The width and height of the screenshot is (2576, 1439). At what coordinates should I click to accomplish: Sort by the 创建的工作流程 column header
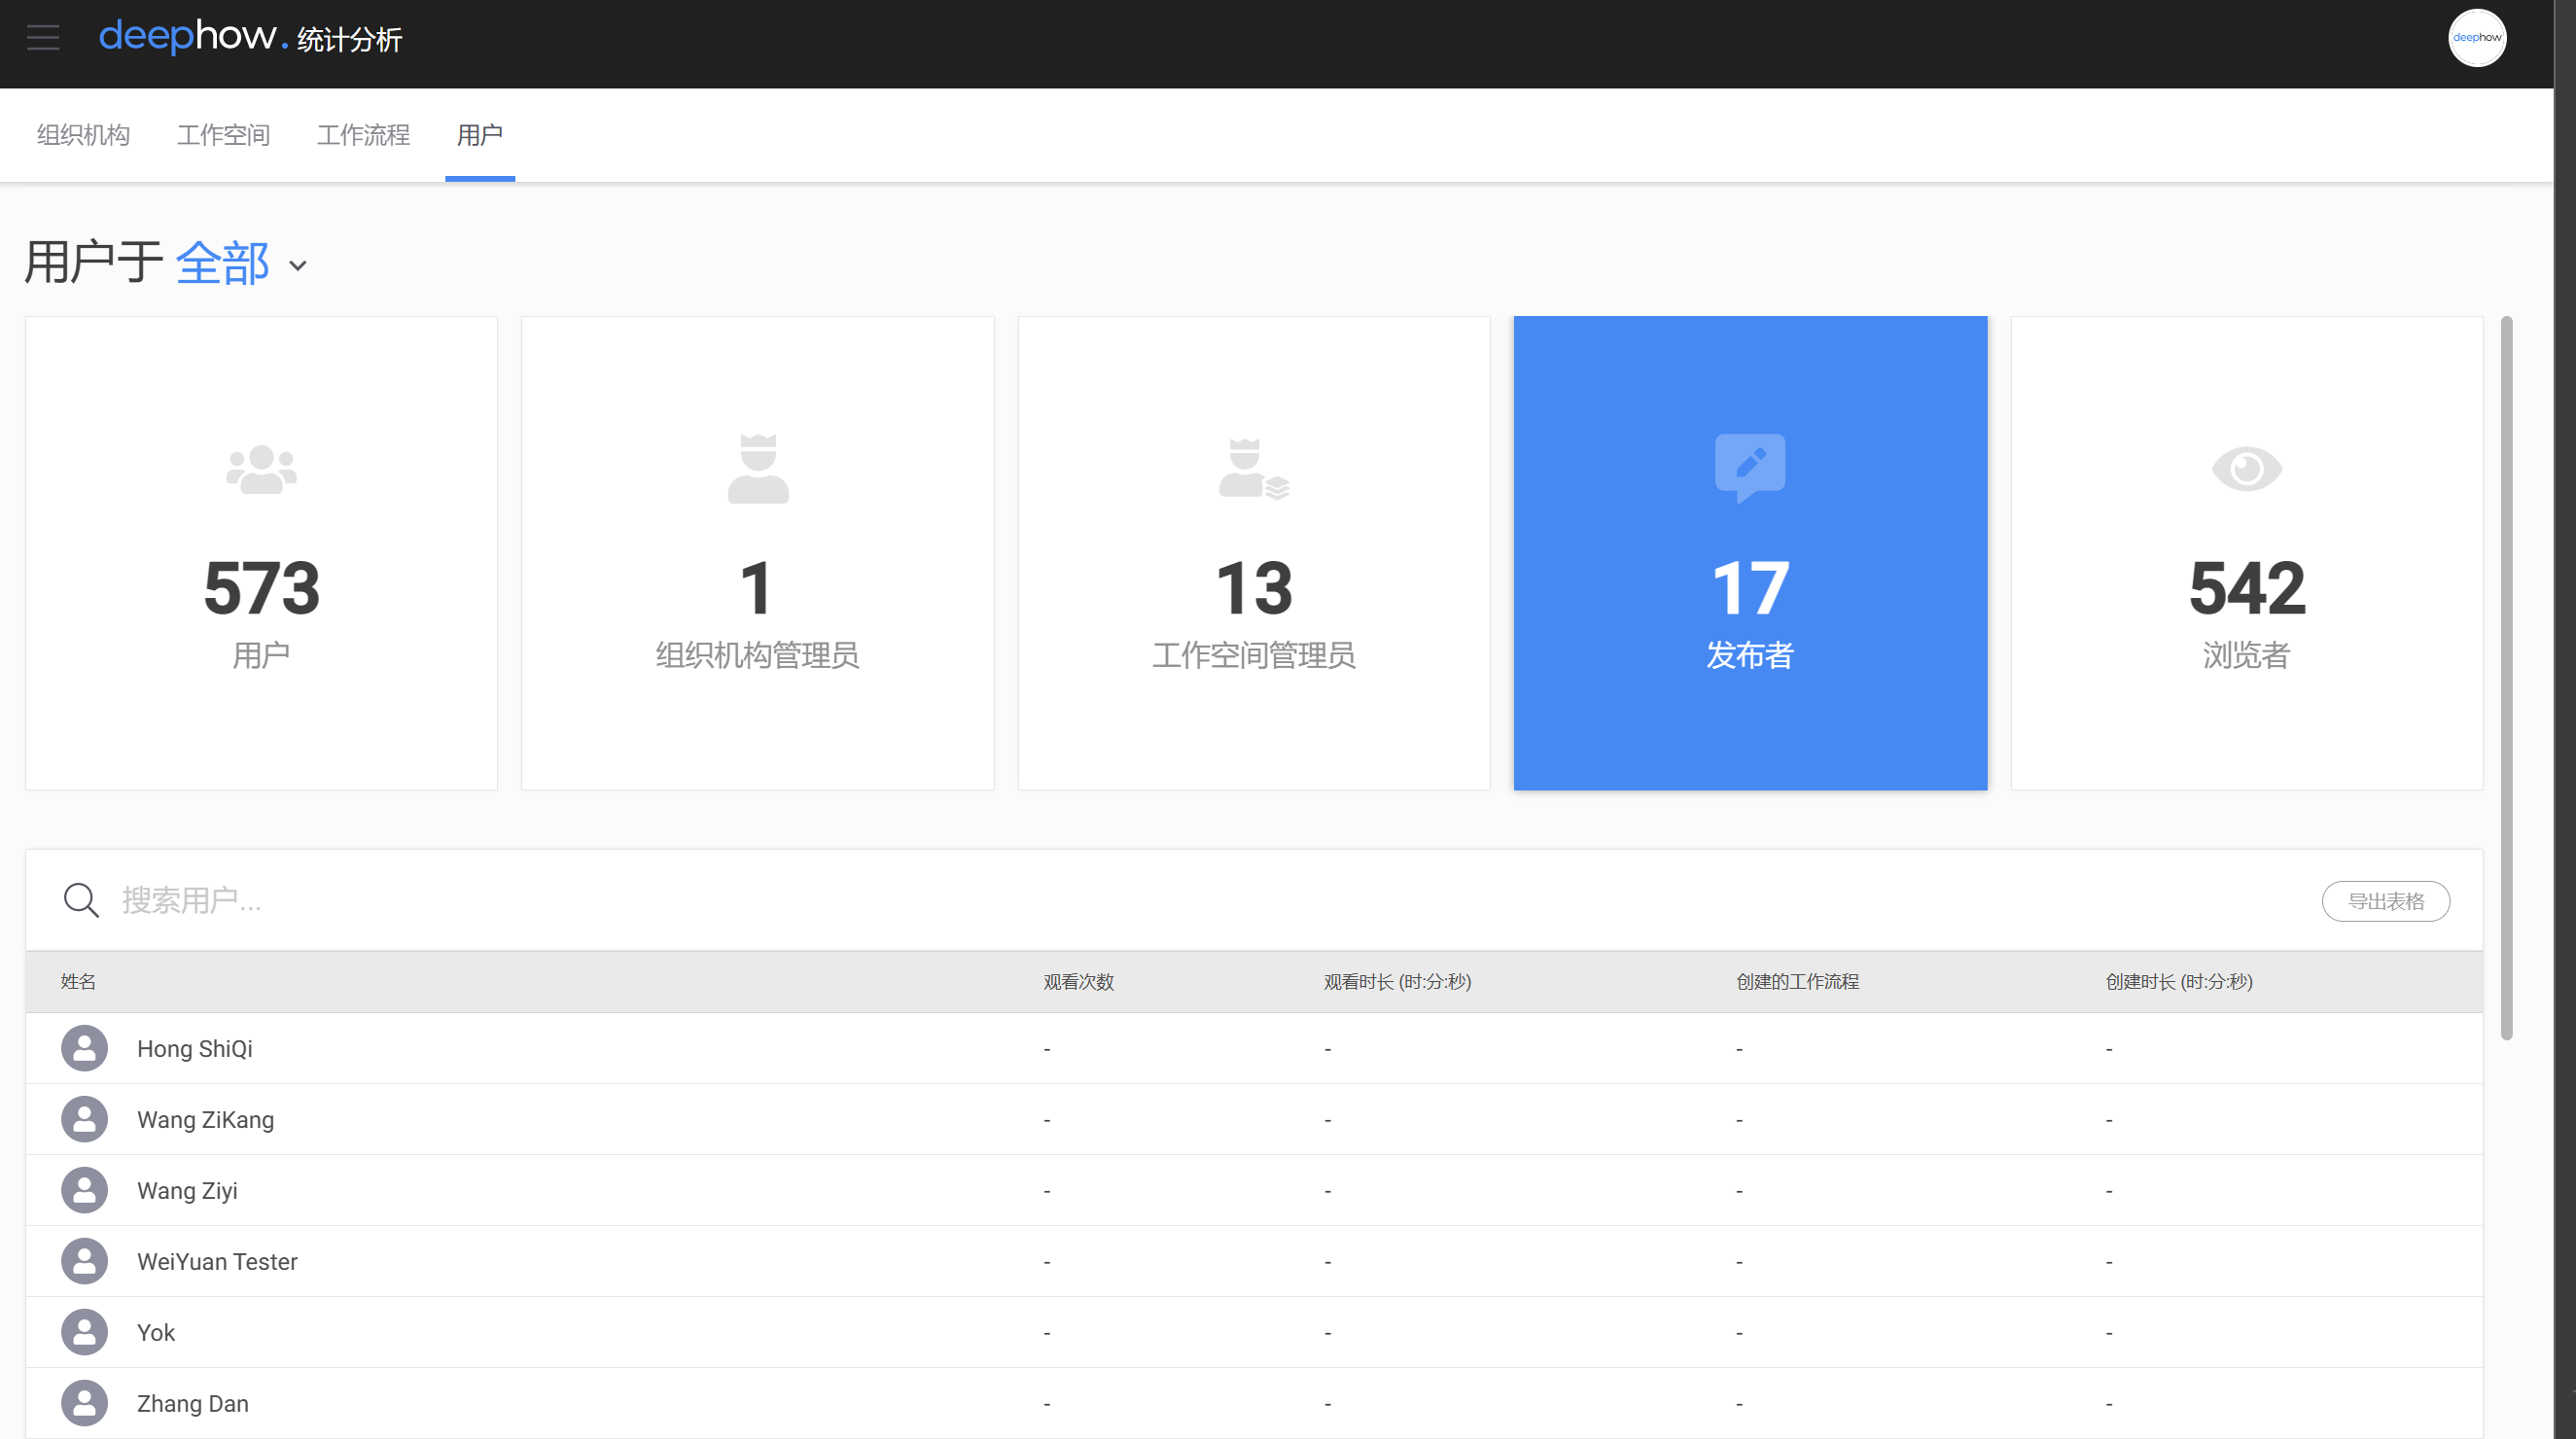point(1797,981)
